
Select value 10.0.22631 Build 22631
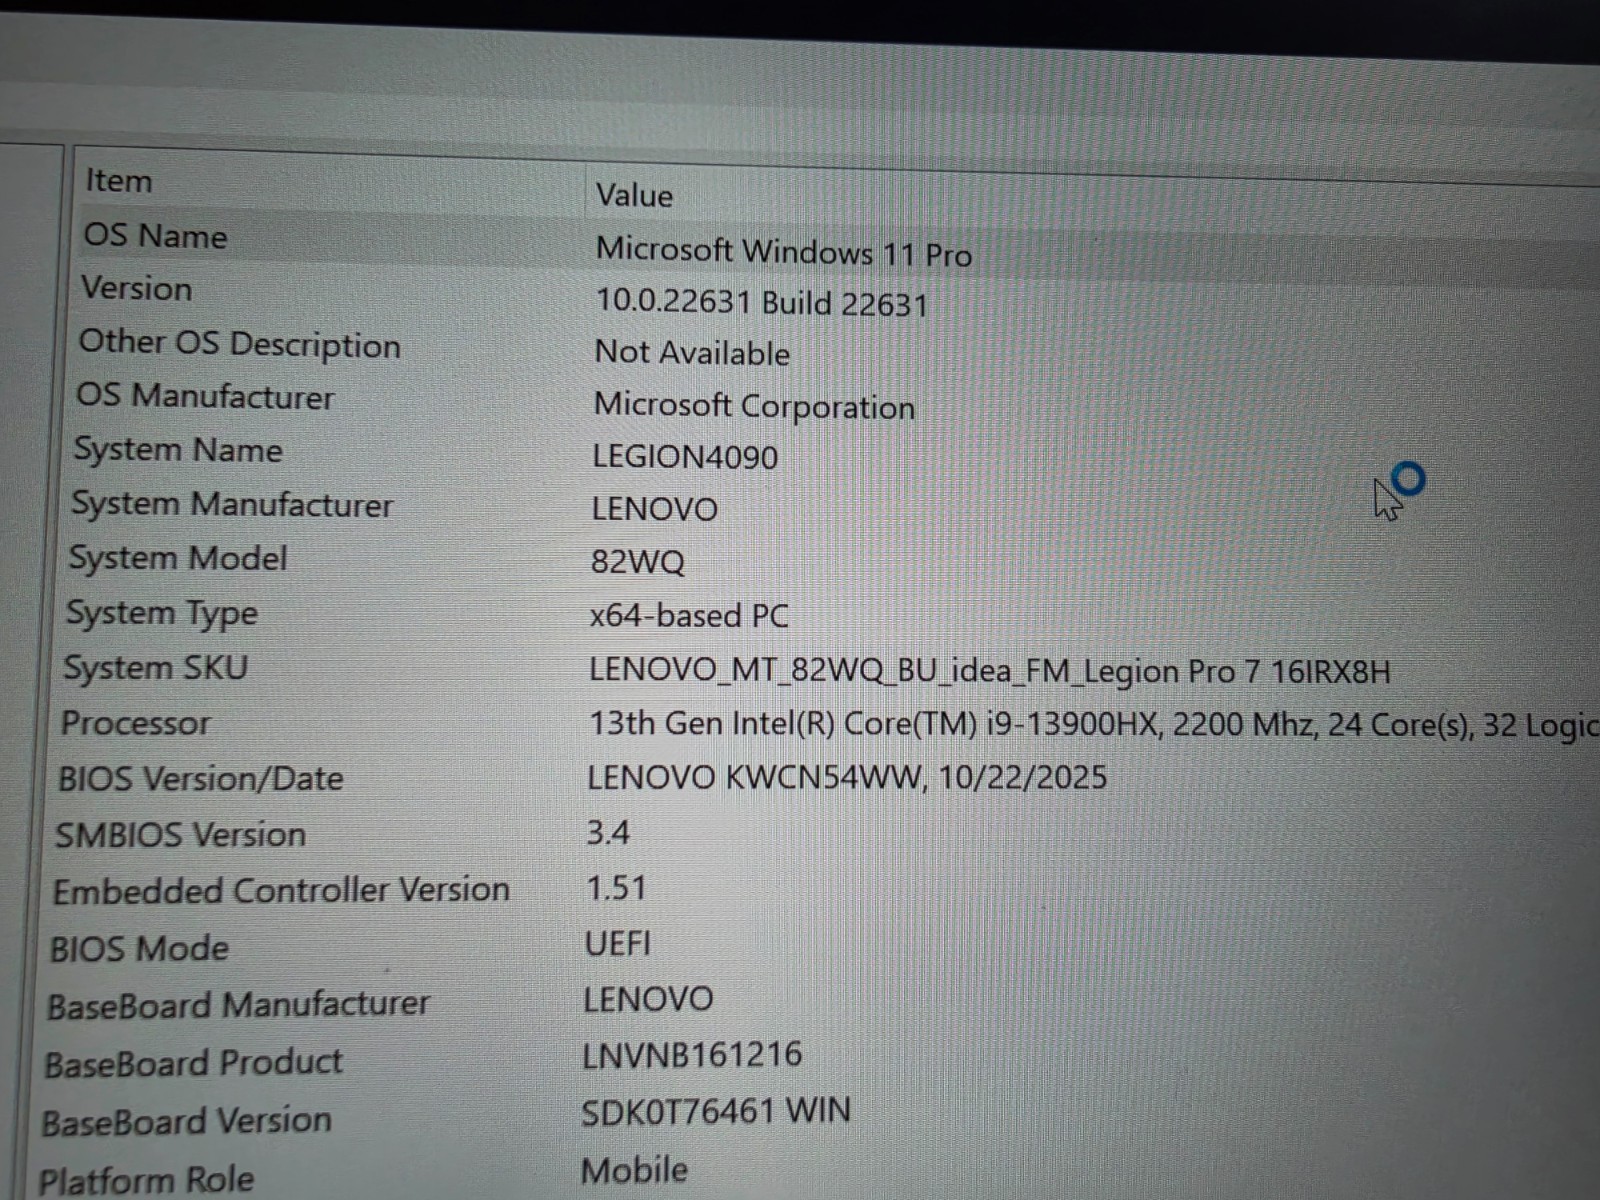tap(761, 302)
